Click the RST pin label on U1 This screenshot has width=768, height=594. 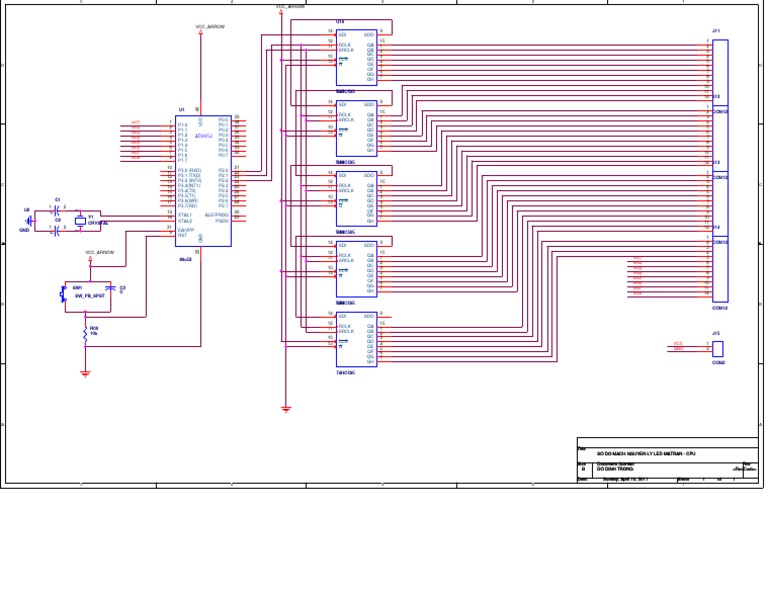click(x=182, y=235)
